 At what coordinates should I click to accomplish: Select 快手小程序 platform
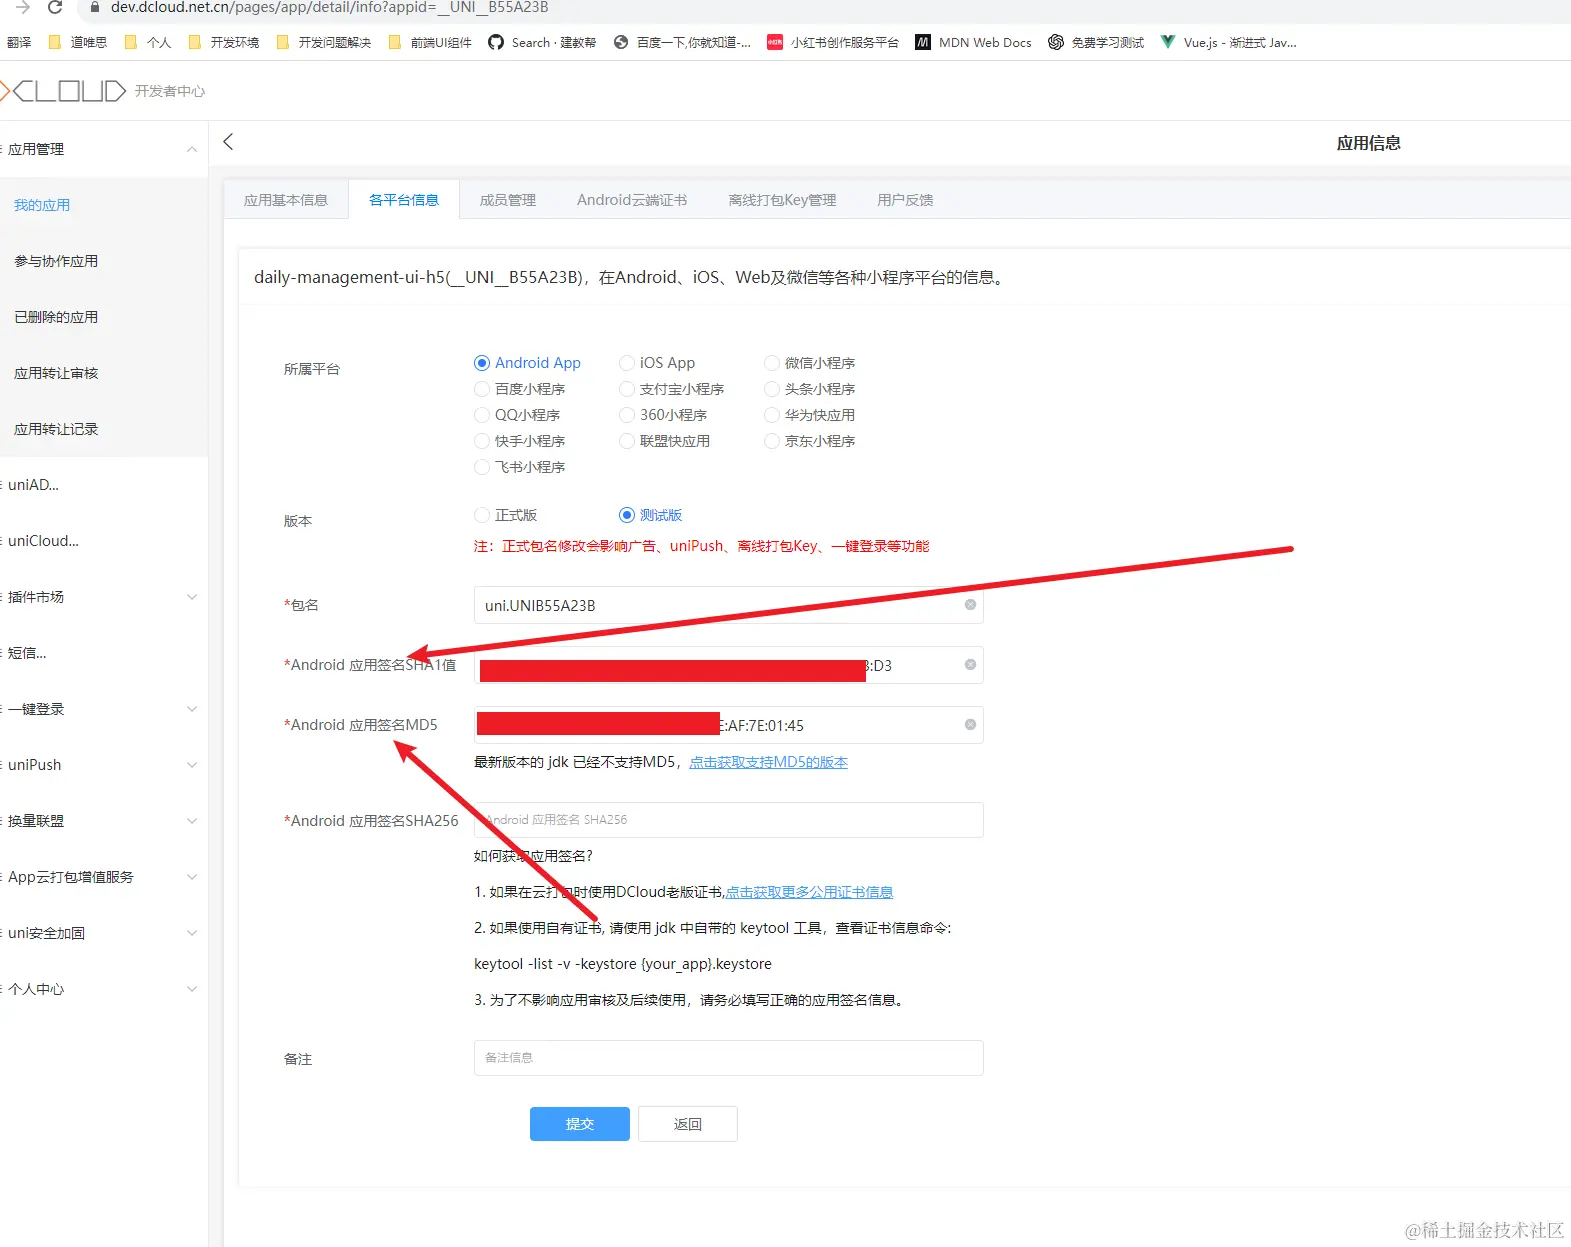point(520,441)
